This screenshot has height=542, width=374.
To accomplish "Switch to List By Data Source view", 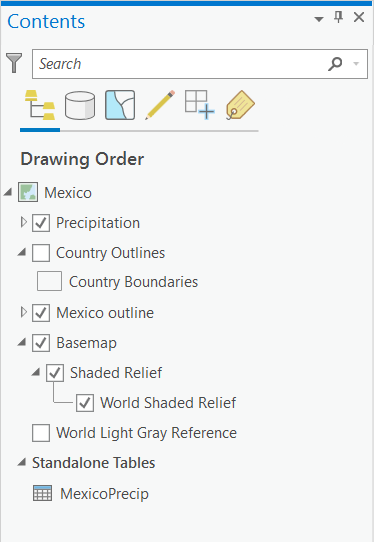I will 80,105.
